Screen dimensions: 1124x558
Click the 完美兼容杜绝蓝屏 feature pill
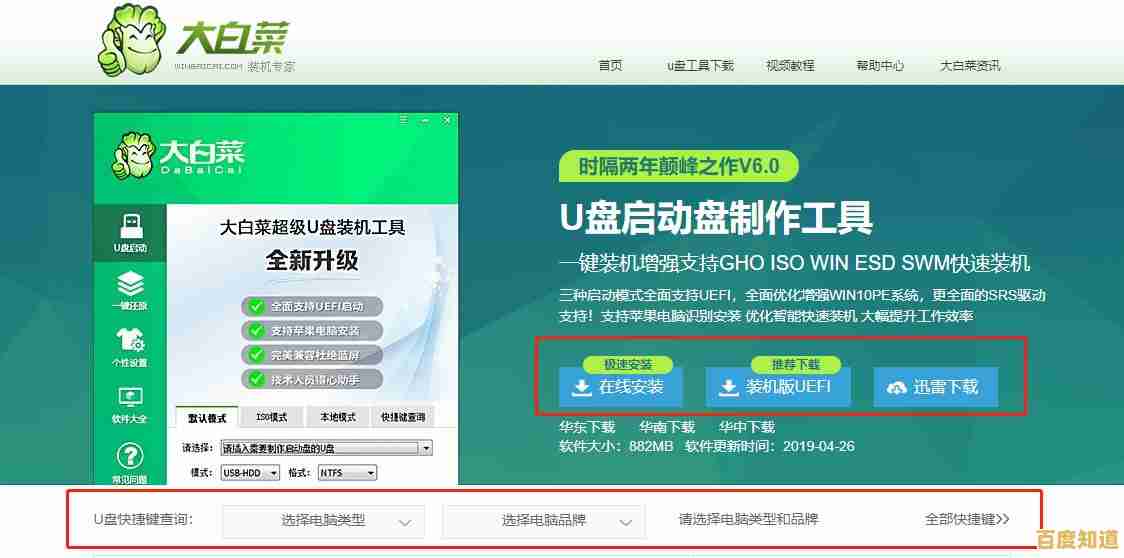313,355
